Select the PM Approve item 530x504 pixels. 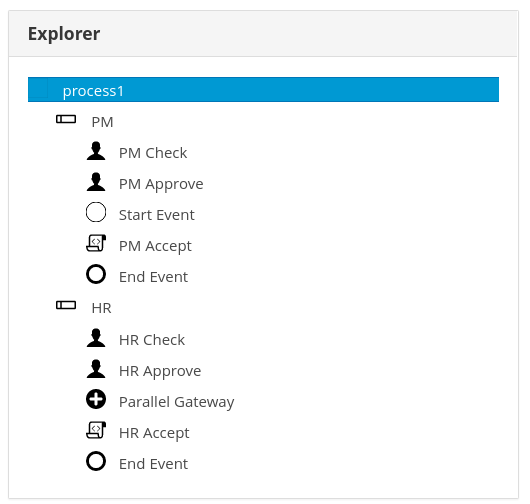[161, 184]
